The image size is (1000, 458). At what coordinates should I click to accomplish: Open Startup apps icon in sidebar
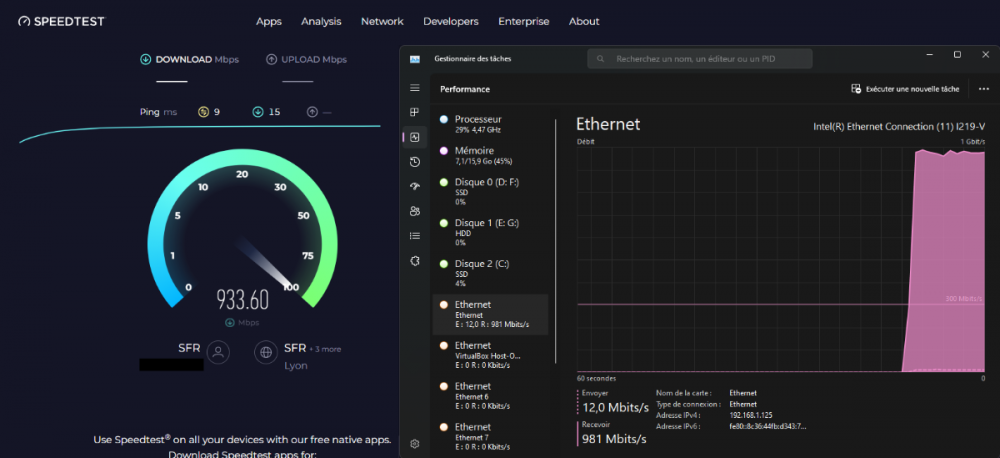coord(415,186)
